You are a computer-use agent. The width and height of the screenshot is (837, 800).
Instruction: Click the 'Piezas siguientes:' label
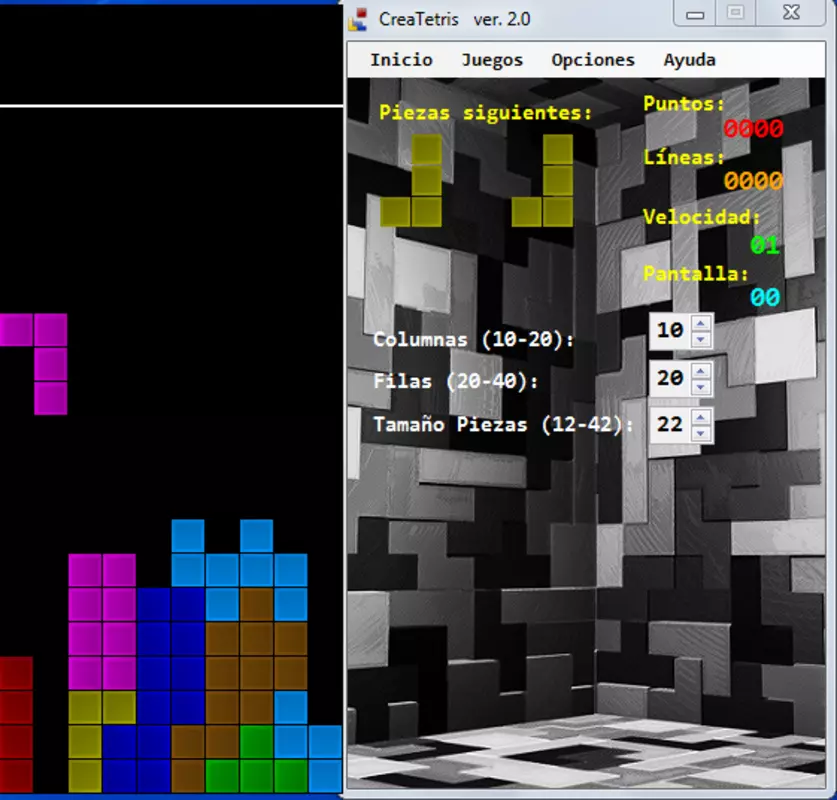click(485, 113)
